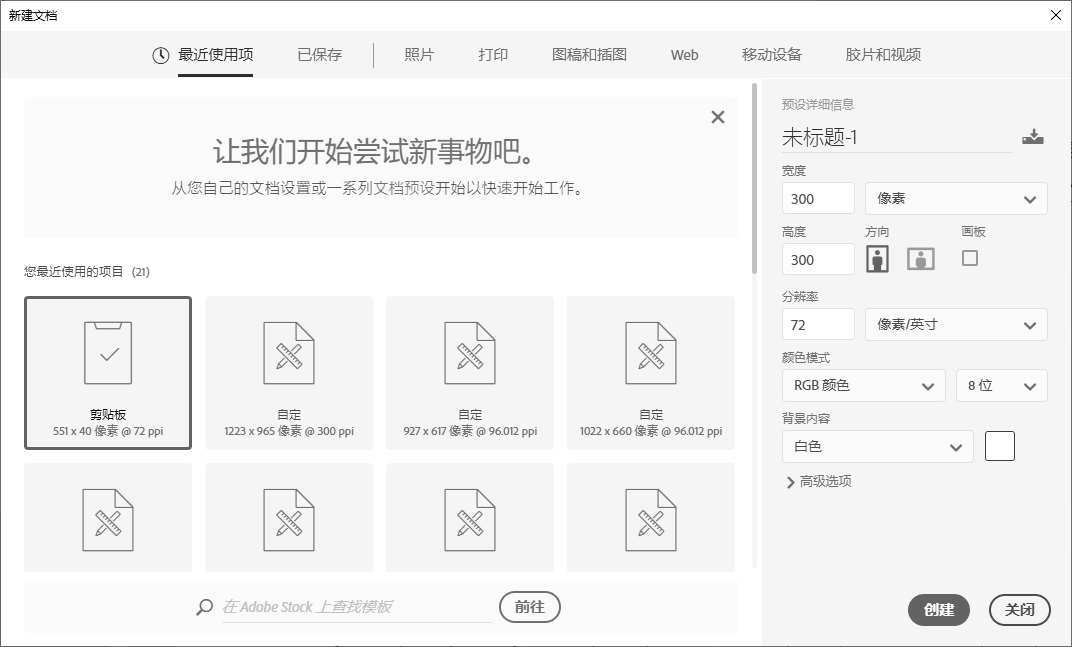Select portrait orientation icon
The image size is (1072, 647).
pos(878,259)
